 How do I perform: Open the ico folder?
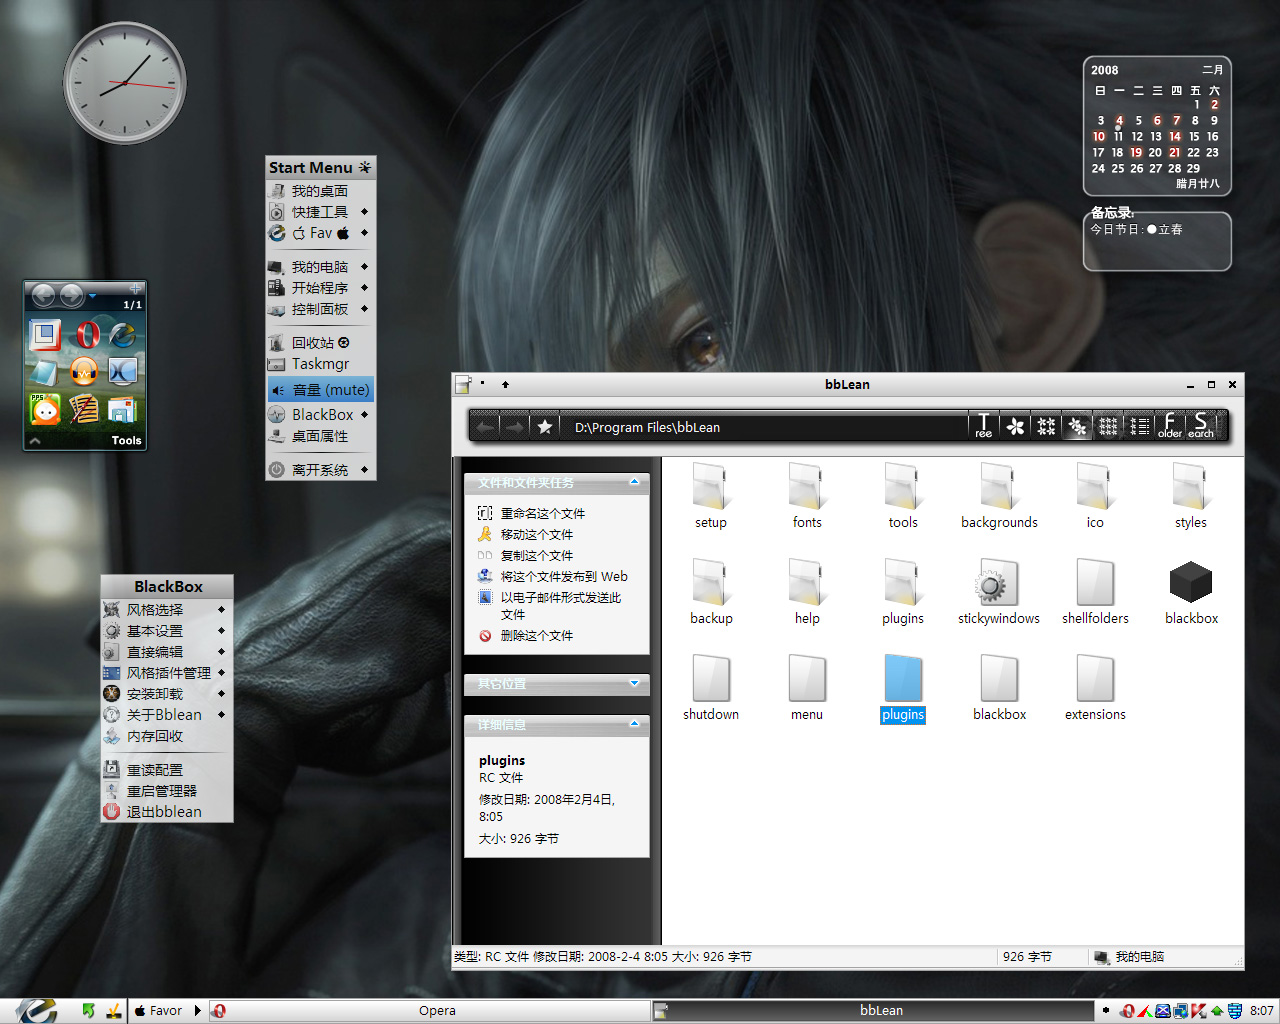(1095, 496)
